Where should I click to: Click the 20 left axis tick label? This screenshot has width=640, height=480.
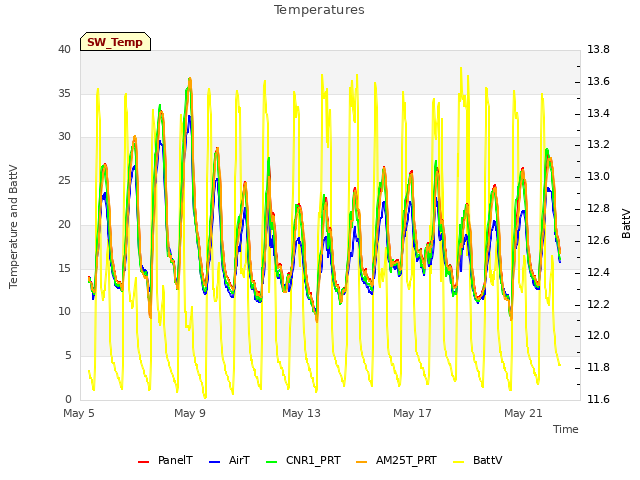(64, 224)
